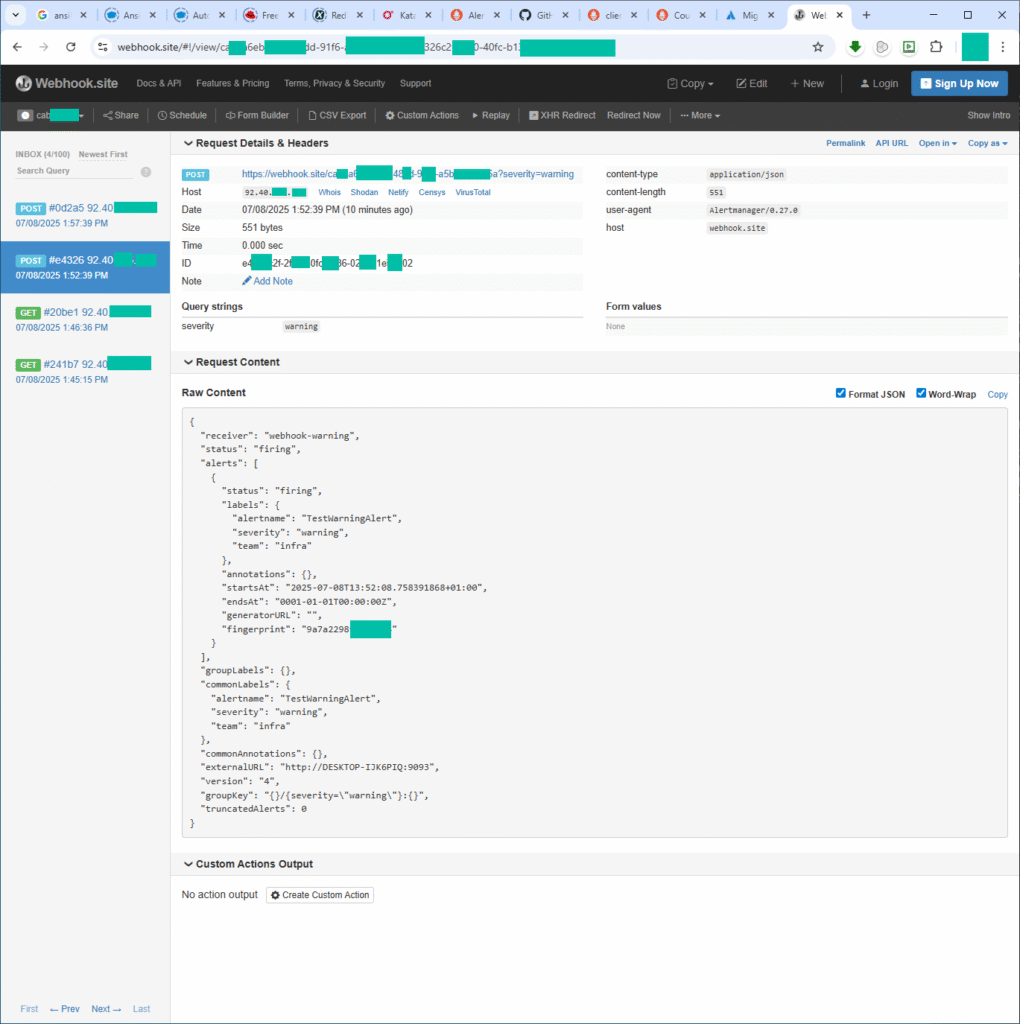The width and height of the screenshot is (1020, 1024).
Task: Click Redirect Now
Action: tap(633, 116)
